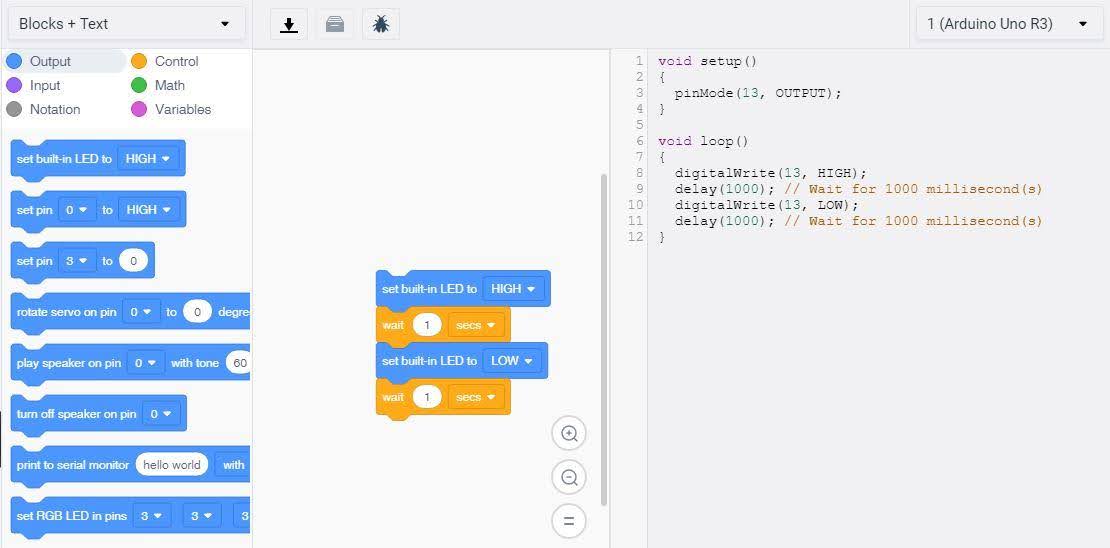
Task: Start the debugger bug icon
Action: coord(381,24)
